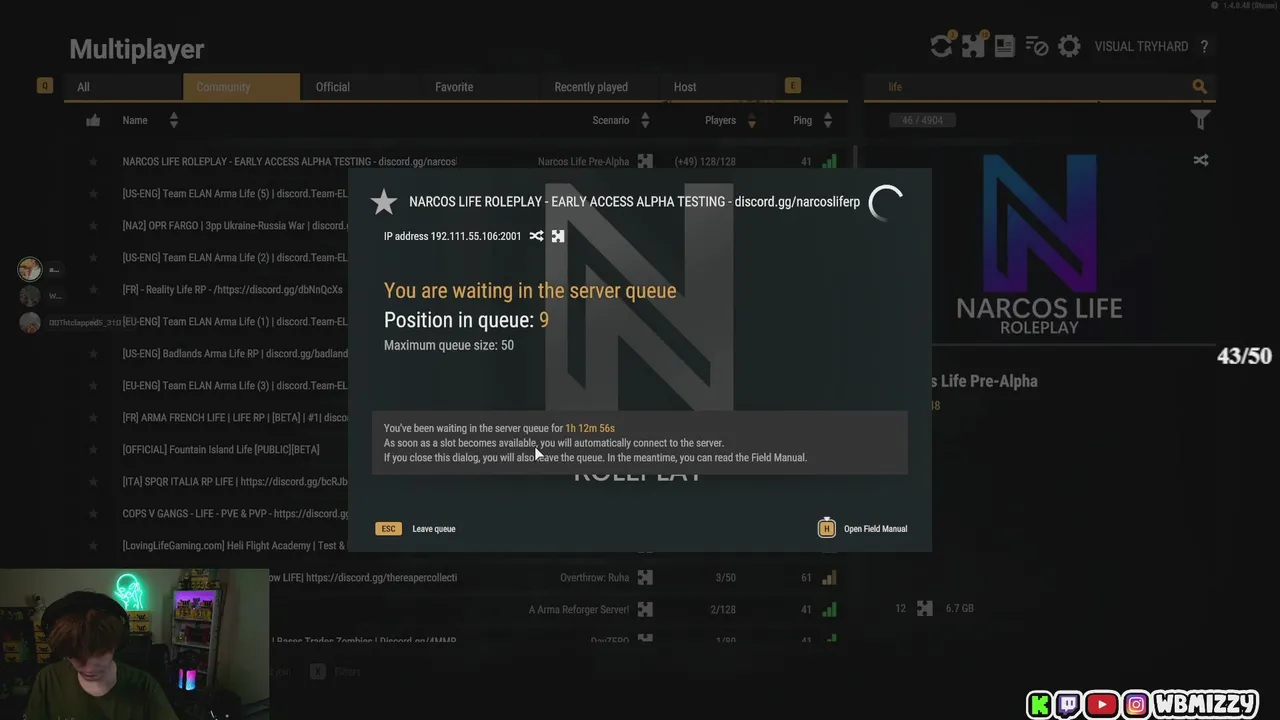The image size is (1280, 720).
Task: Toggle favorite star for Reality Life RP row
Action: coord(93,289)
